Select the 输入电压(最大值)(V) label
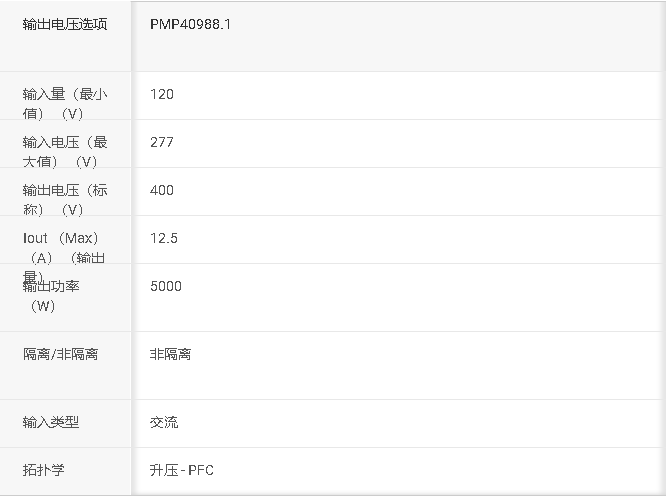 tap(65, 151)
